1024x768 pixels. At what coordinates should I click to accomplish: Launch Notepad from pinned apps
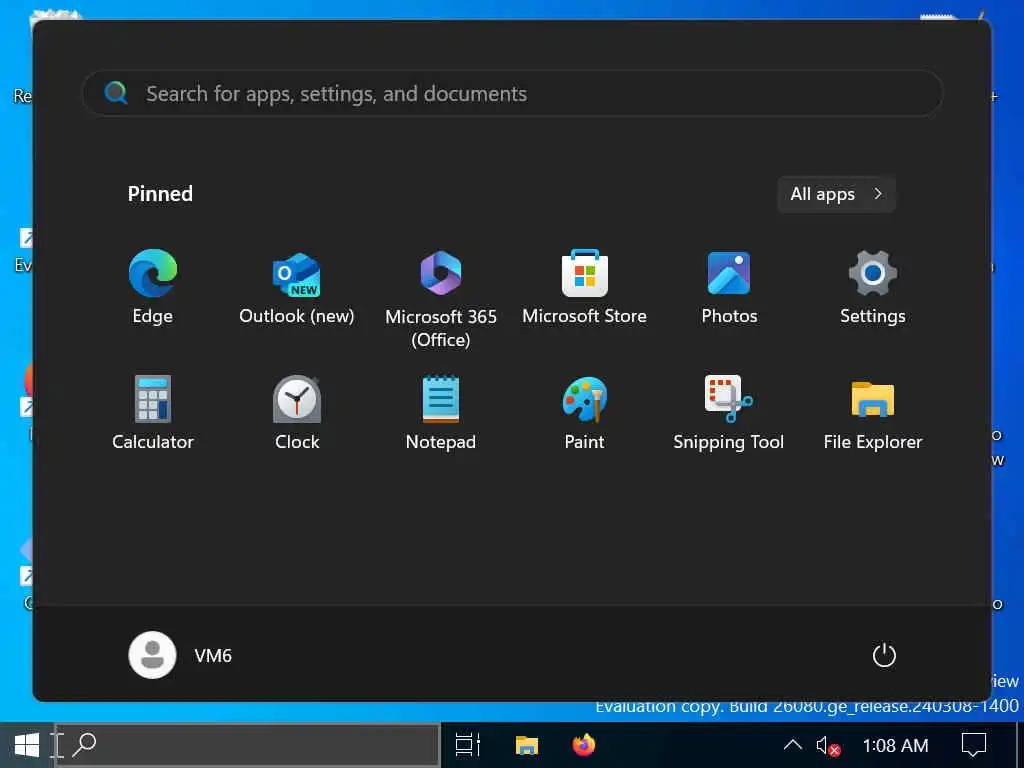coord(441,412)
